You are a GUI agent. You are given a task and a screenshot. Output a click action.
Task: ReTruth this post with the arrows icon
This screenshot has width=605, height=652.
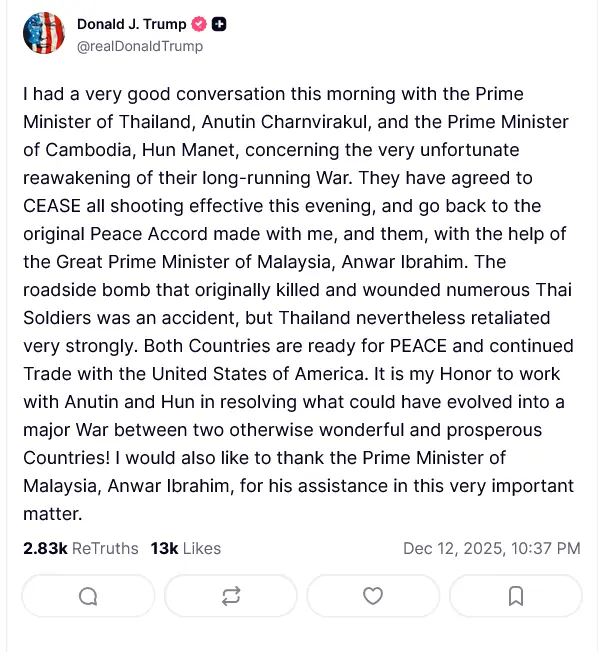231,596
